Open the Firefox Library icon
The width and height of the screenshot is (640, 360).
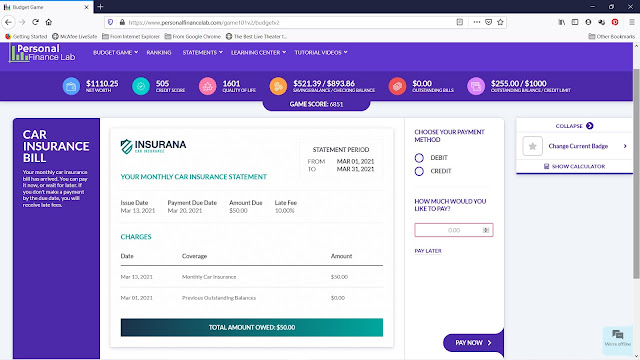(x=562, y=22)
